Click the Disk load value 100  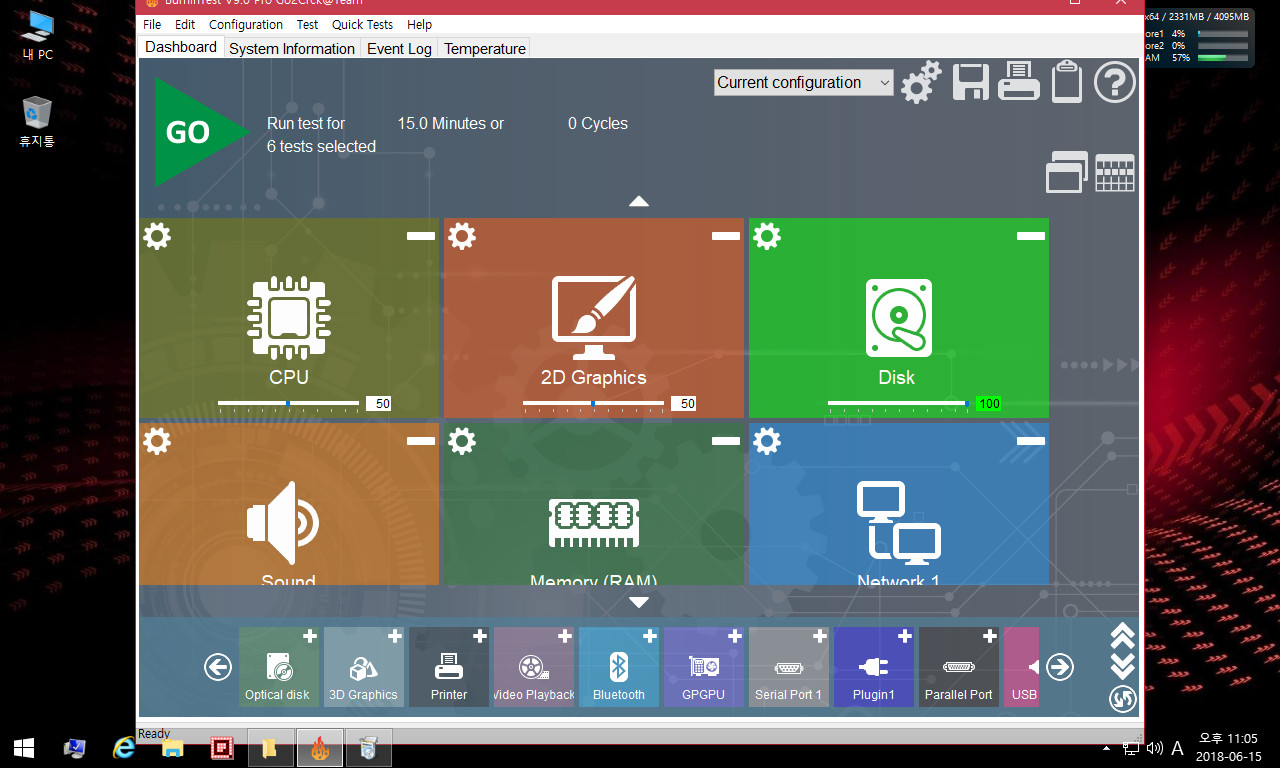pyautogui.click(x=988, y=404)
